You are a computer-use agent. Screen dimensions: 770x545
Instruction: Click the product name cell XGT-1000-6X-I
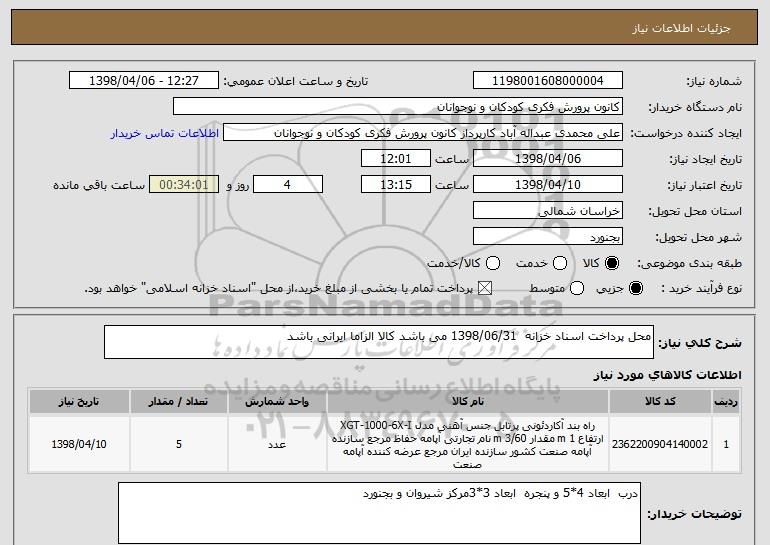pyautogui.click(x=468, y=444)
